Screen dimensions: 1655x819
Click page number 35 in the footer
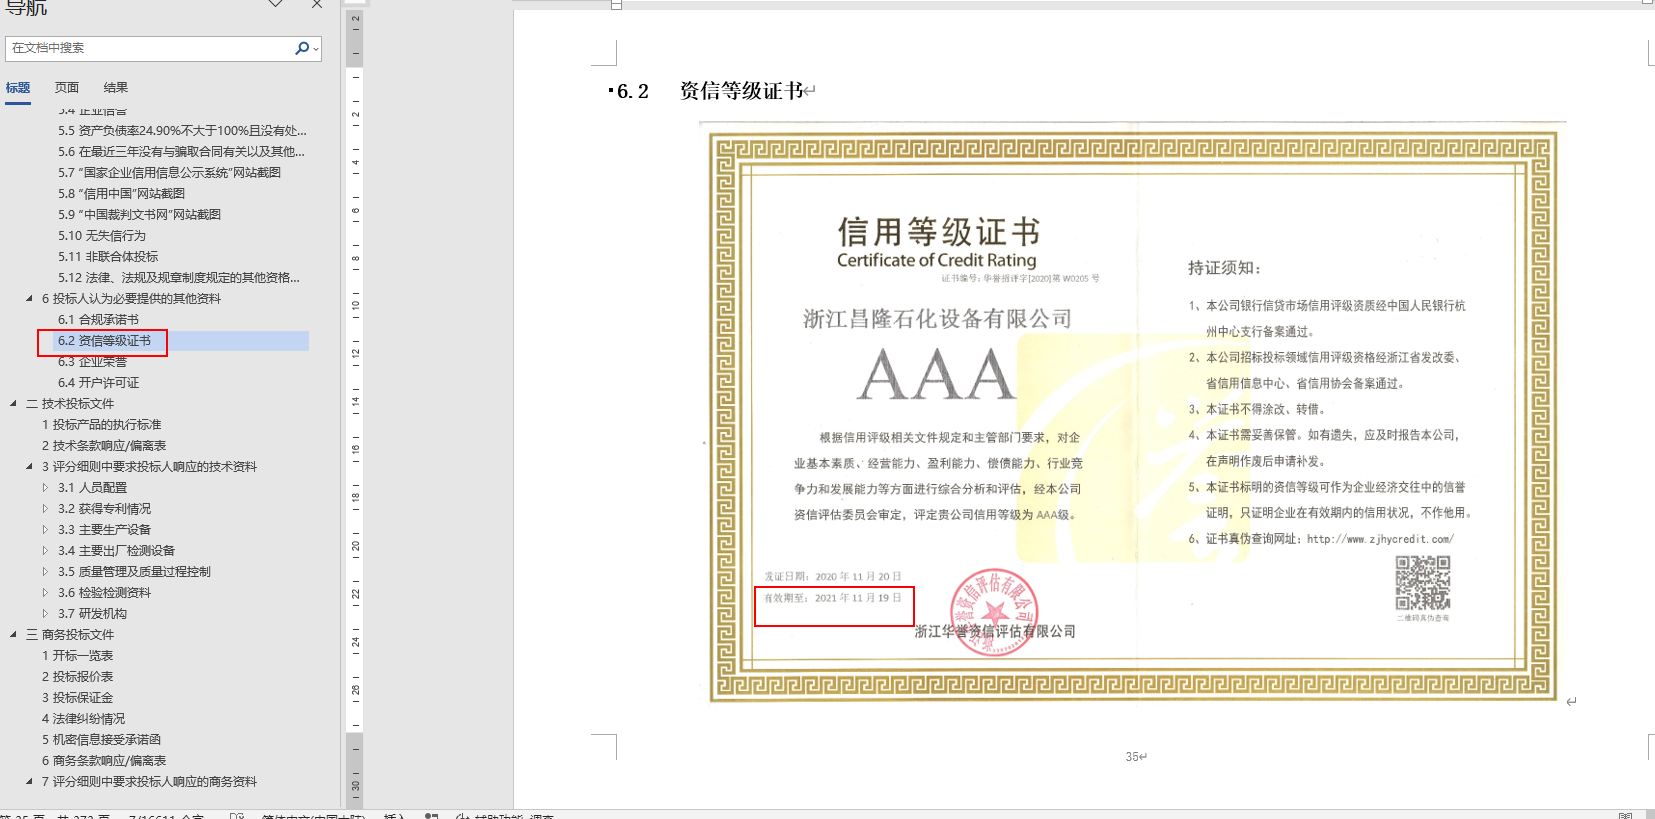click(x=1133, y=757)
